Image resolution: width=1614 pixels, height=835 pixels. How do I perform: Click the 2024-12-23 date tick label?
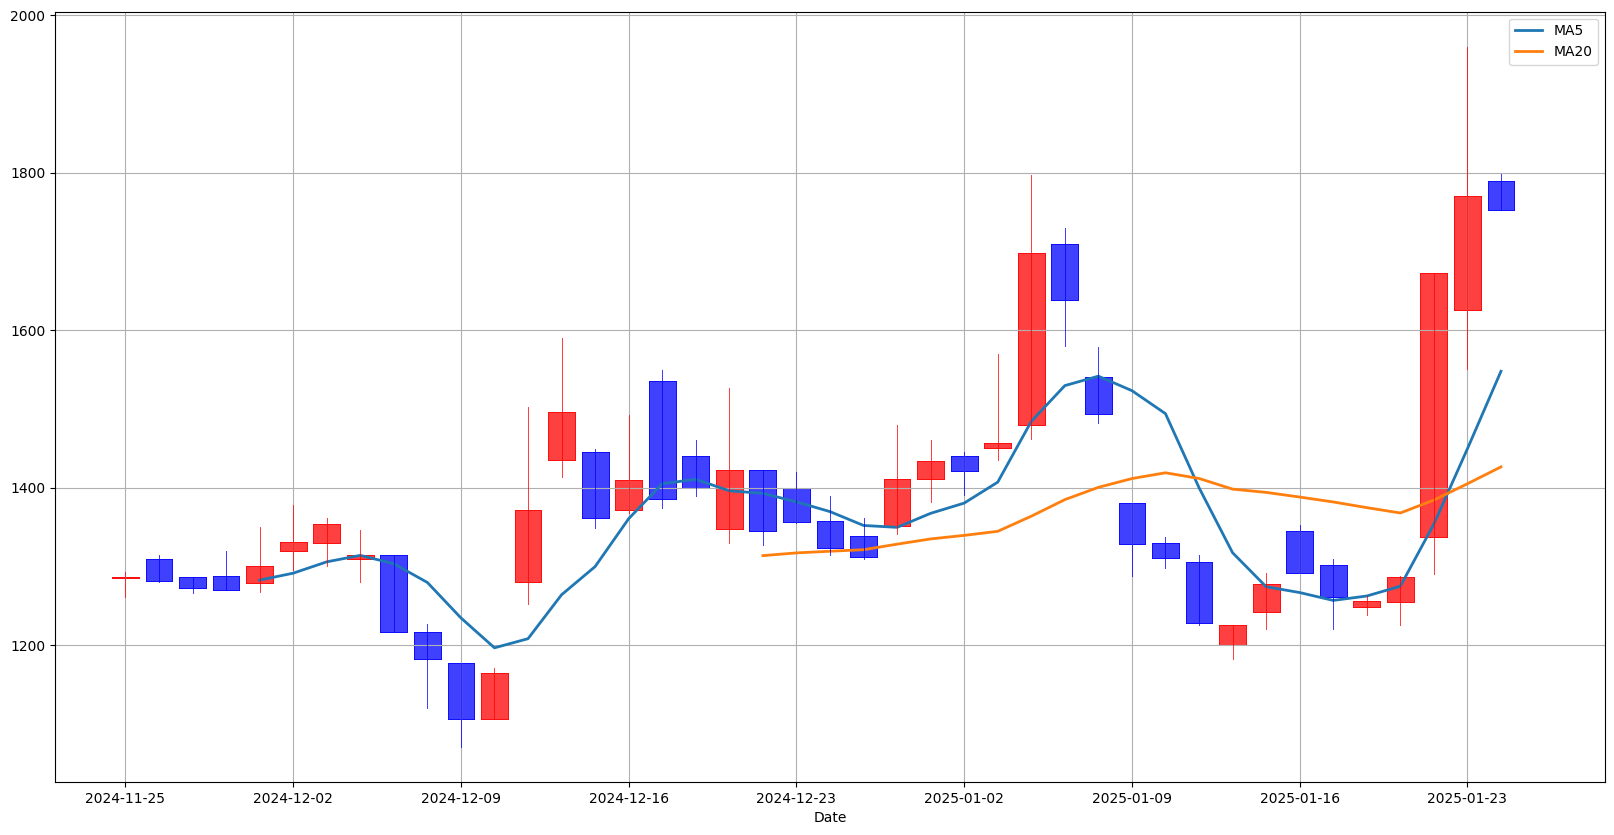[x=796, y=798]
